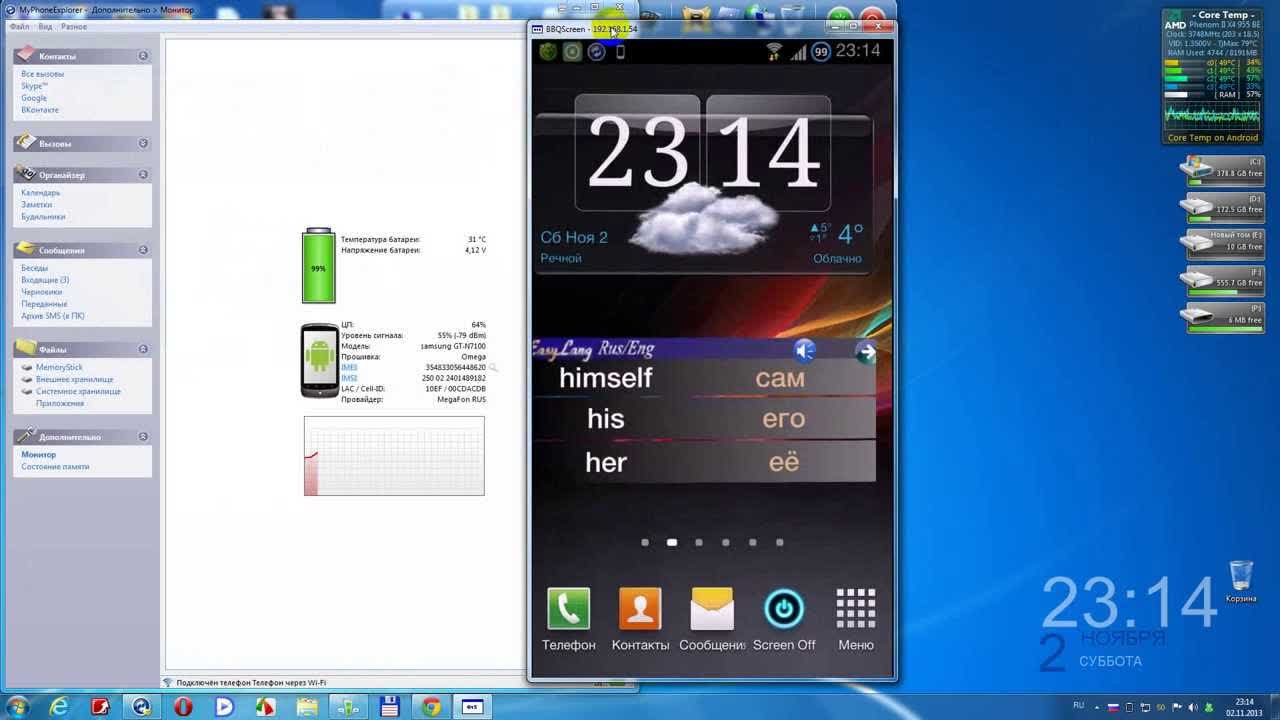Screen dimensions: 1280x720
Task: Click the IMEI link label
Action: 349,368
